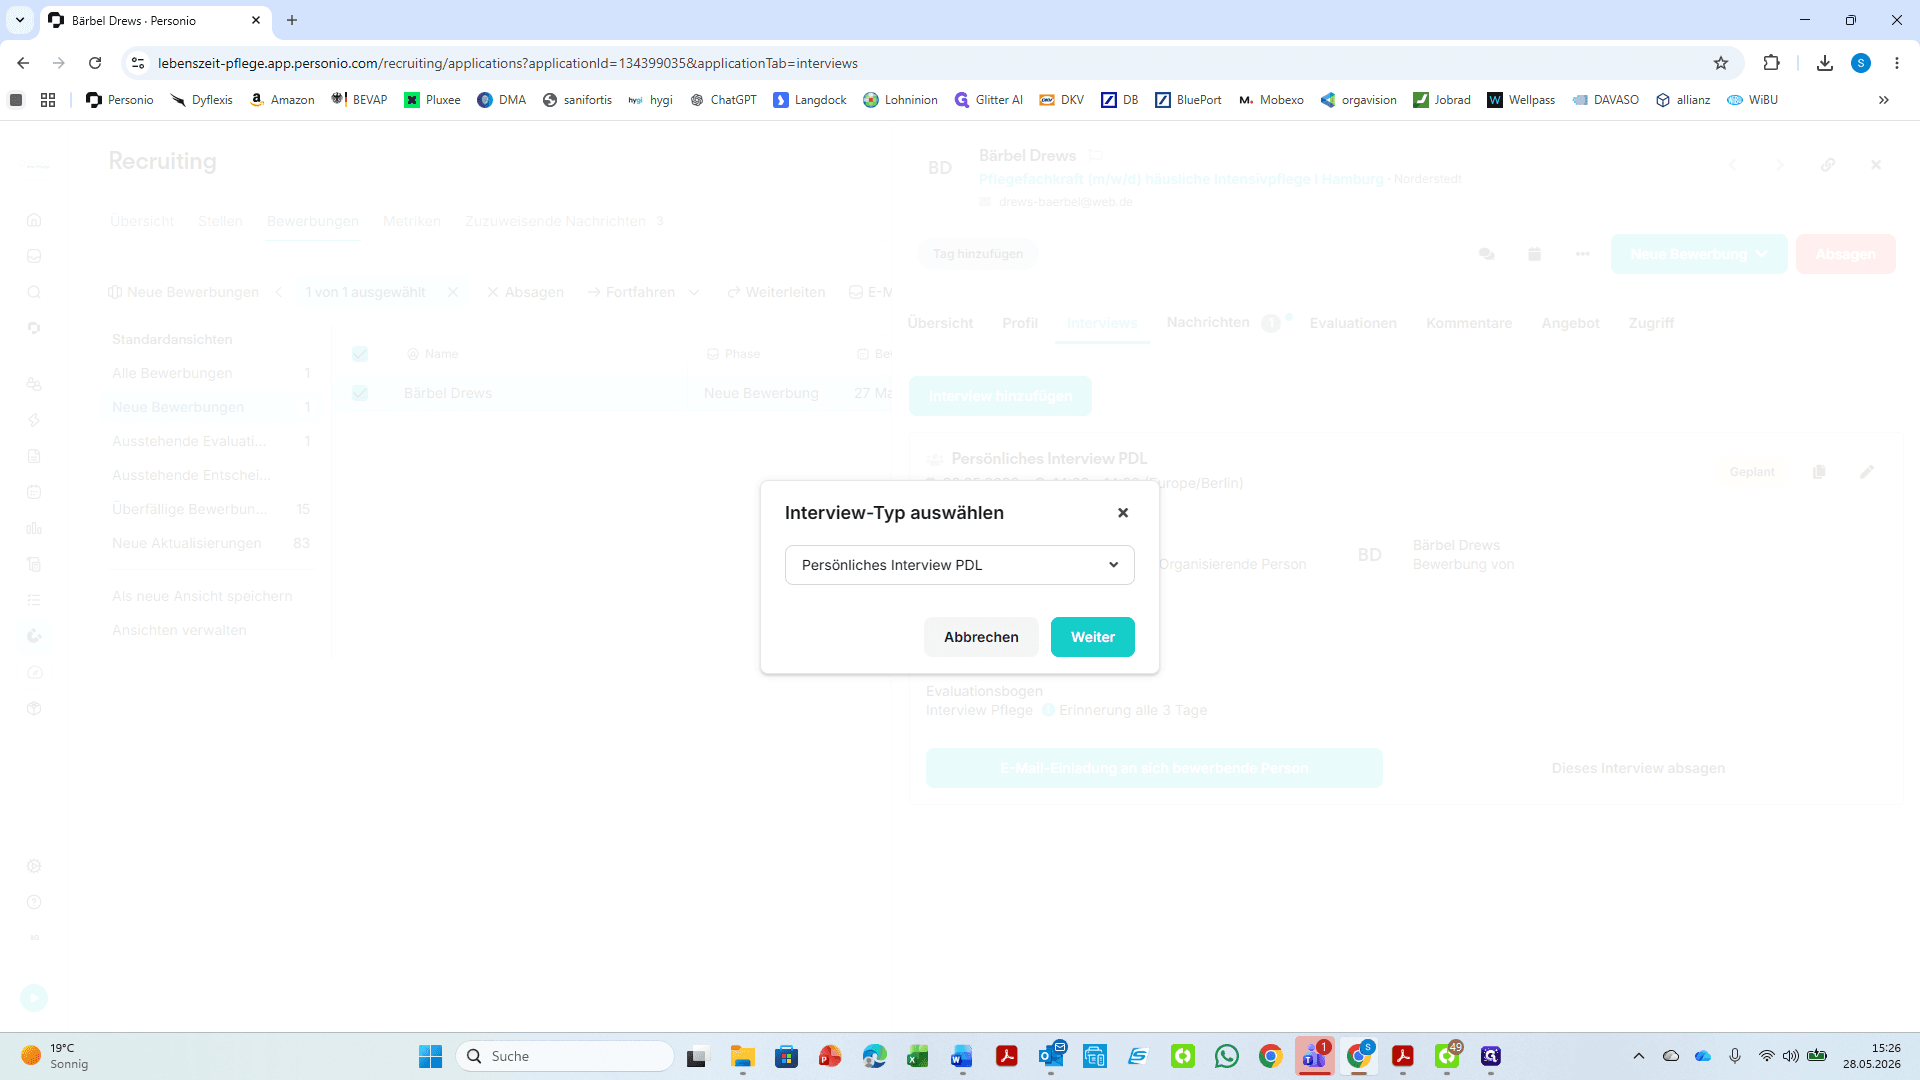
Task: Open the Bewerbungen tab in Recruiting
Action: pos(313,221)
